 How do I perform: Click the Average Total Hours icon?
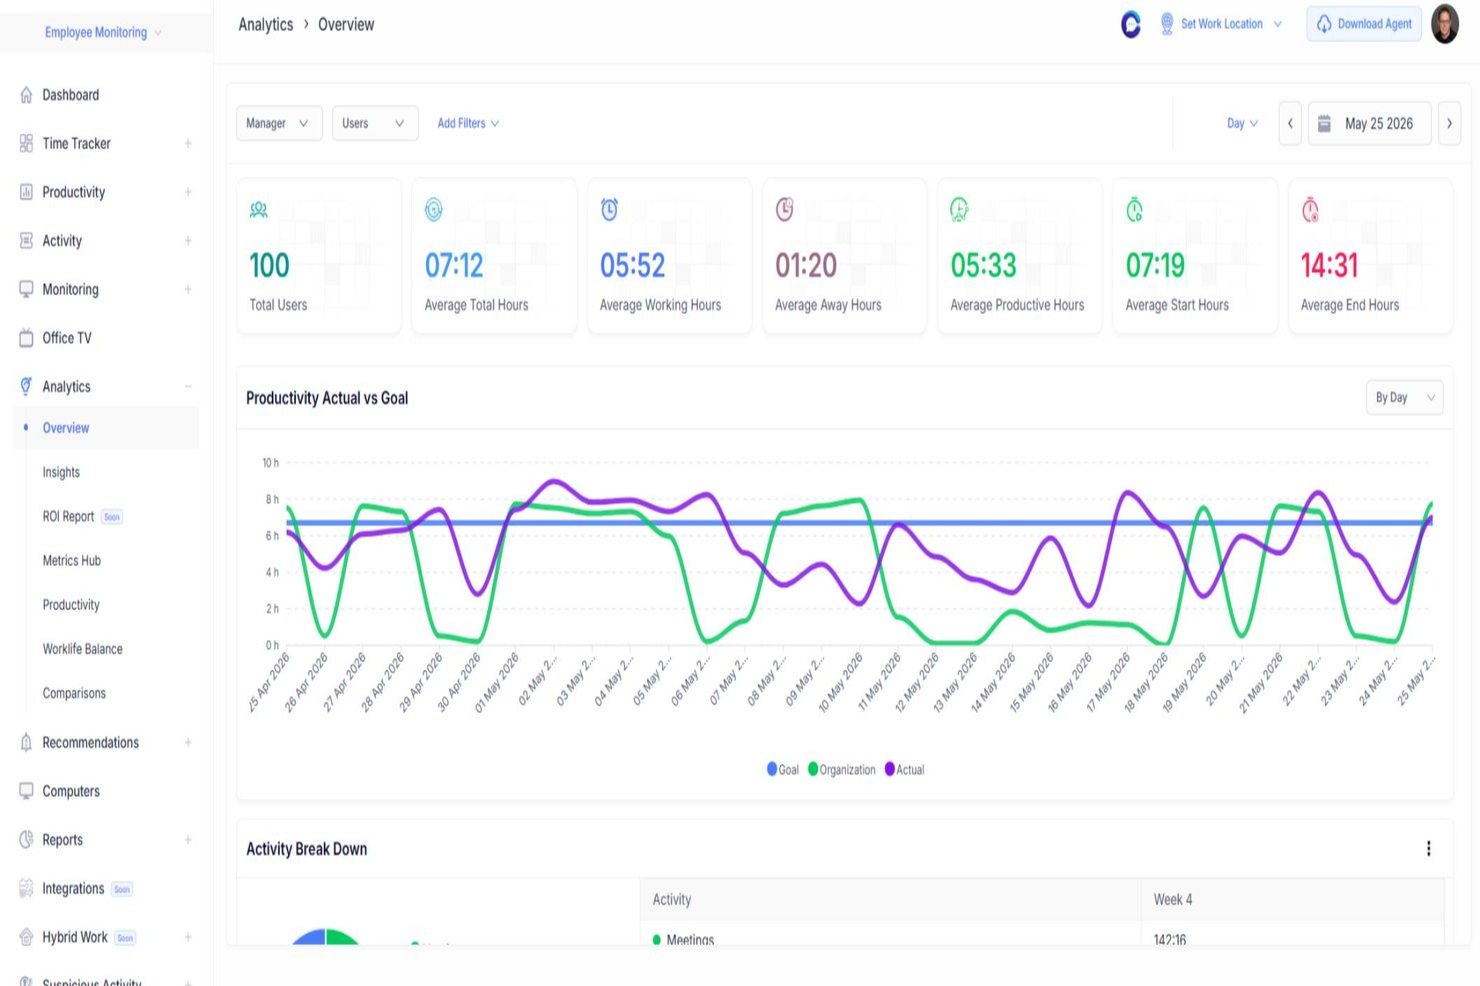(434, 210)
